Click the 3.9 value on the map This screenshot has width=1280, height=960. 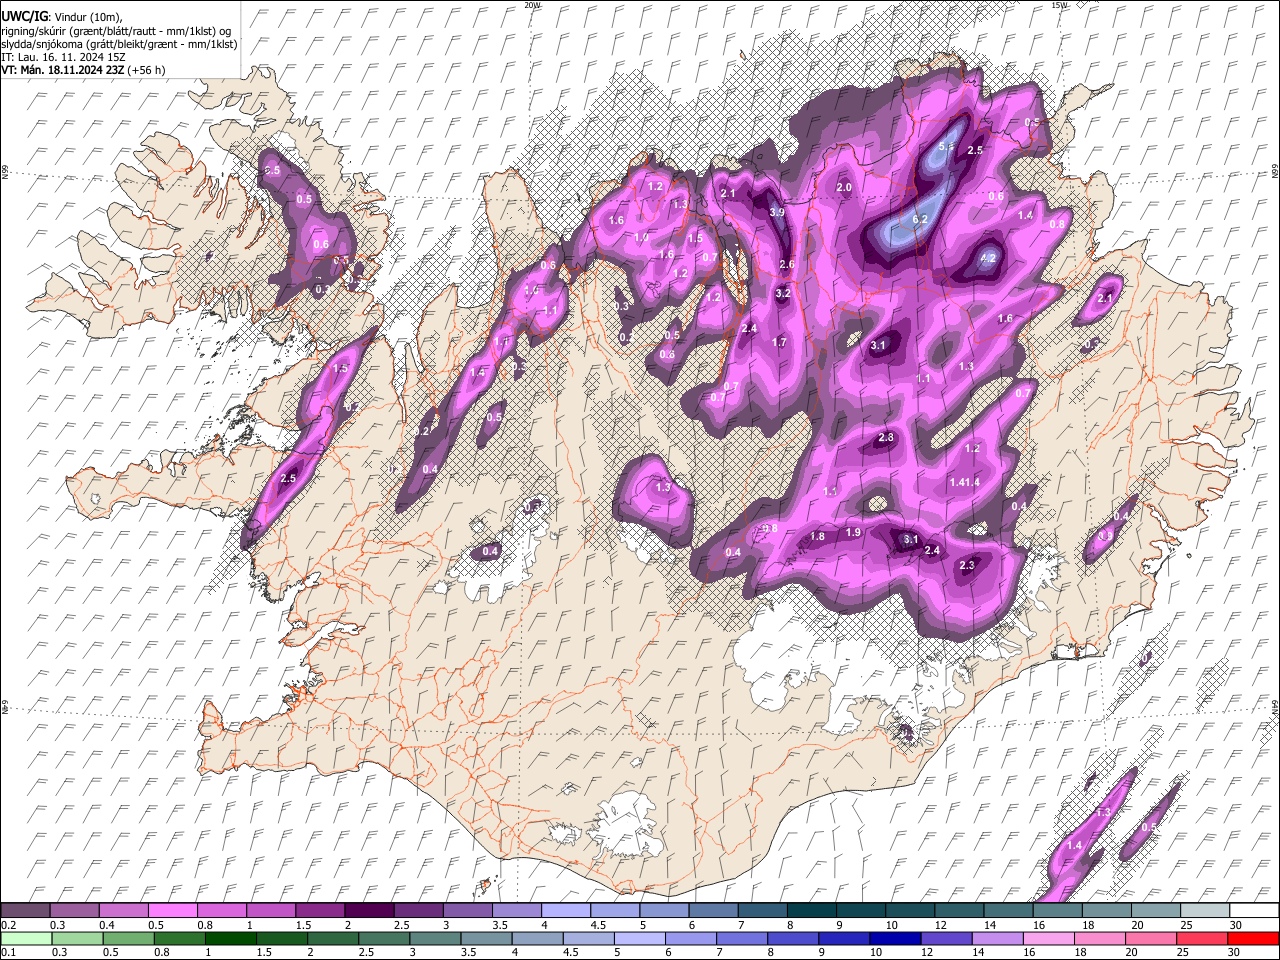[x=777, y=212]
